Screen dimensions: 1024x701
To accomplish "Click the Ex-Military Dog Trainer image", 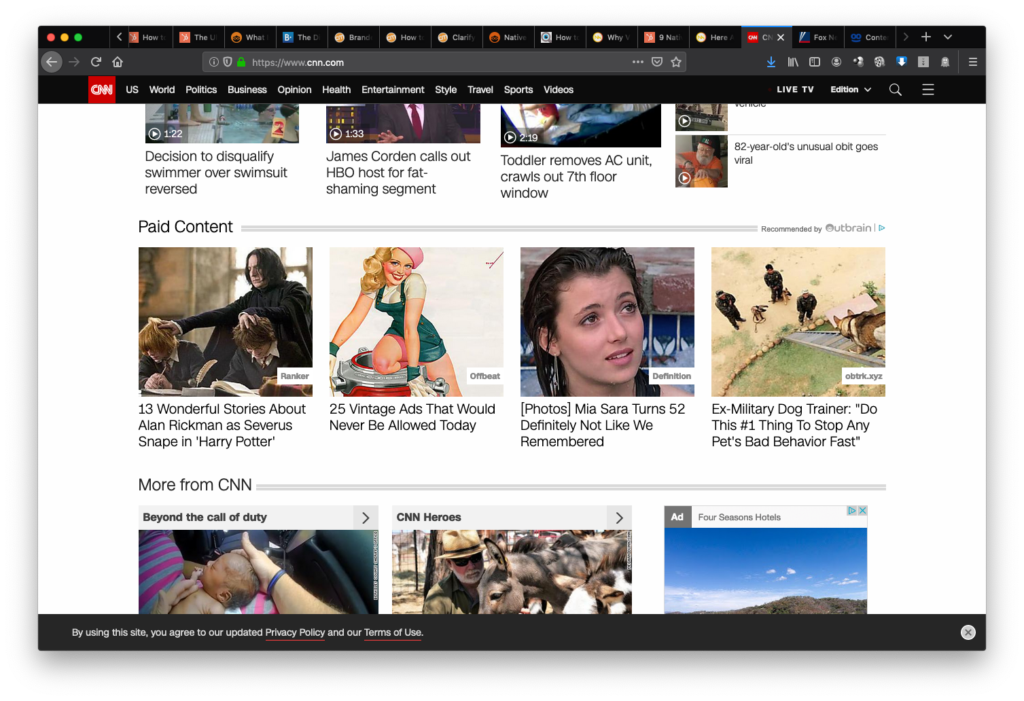I will (798, 321).
